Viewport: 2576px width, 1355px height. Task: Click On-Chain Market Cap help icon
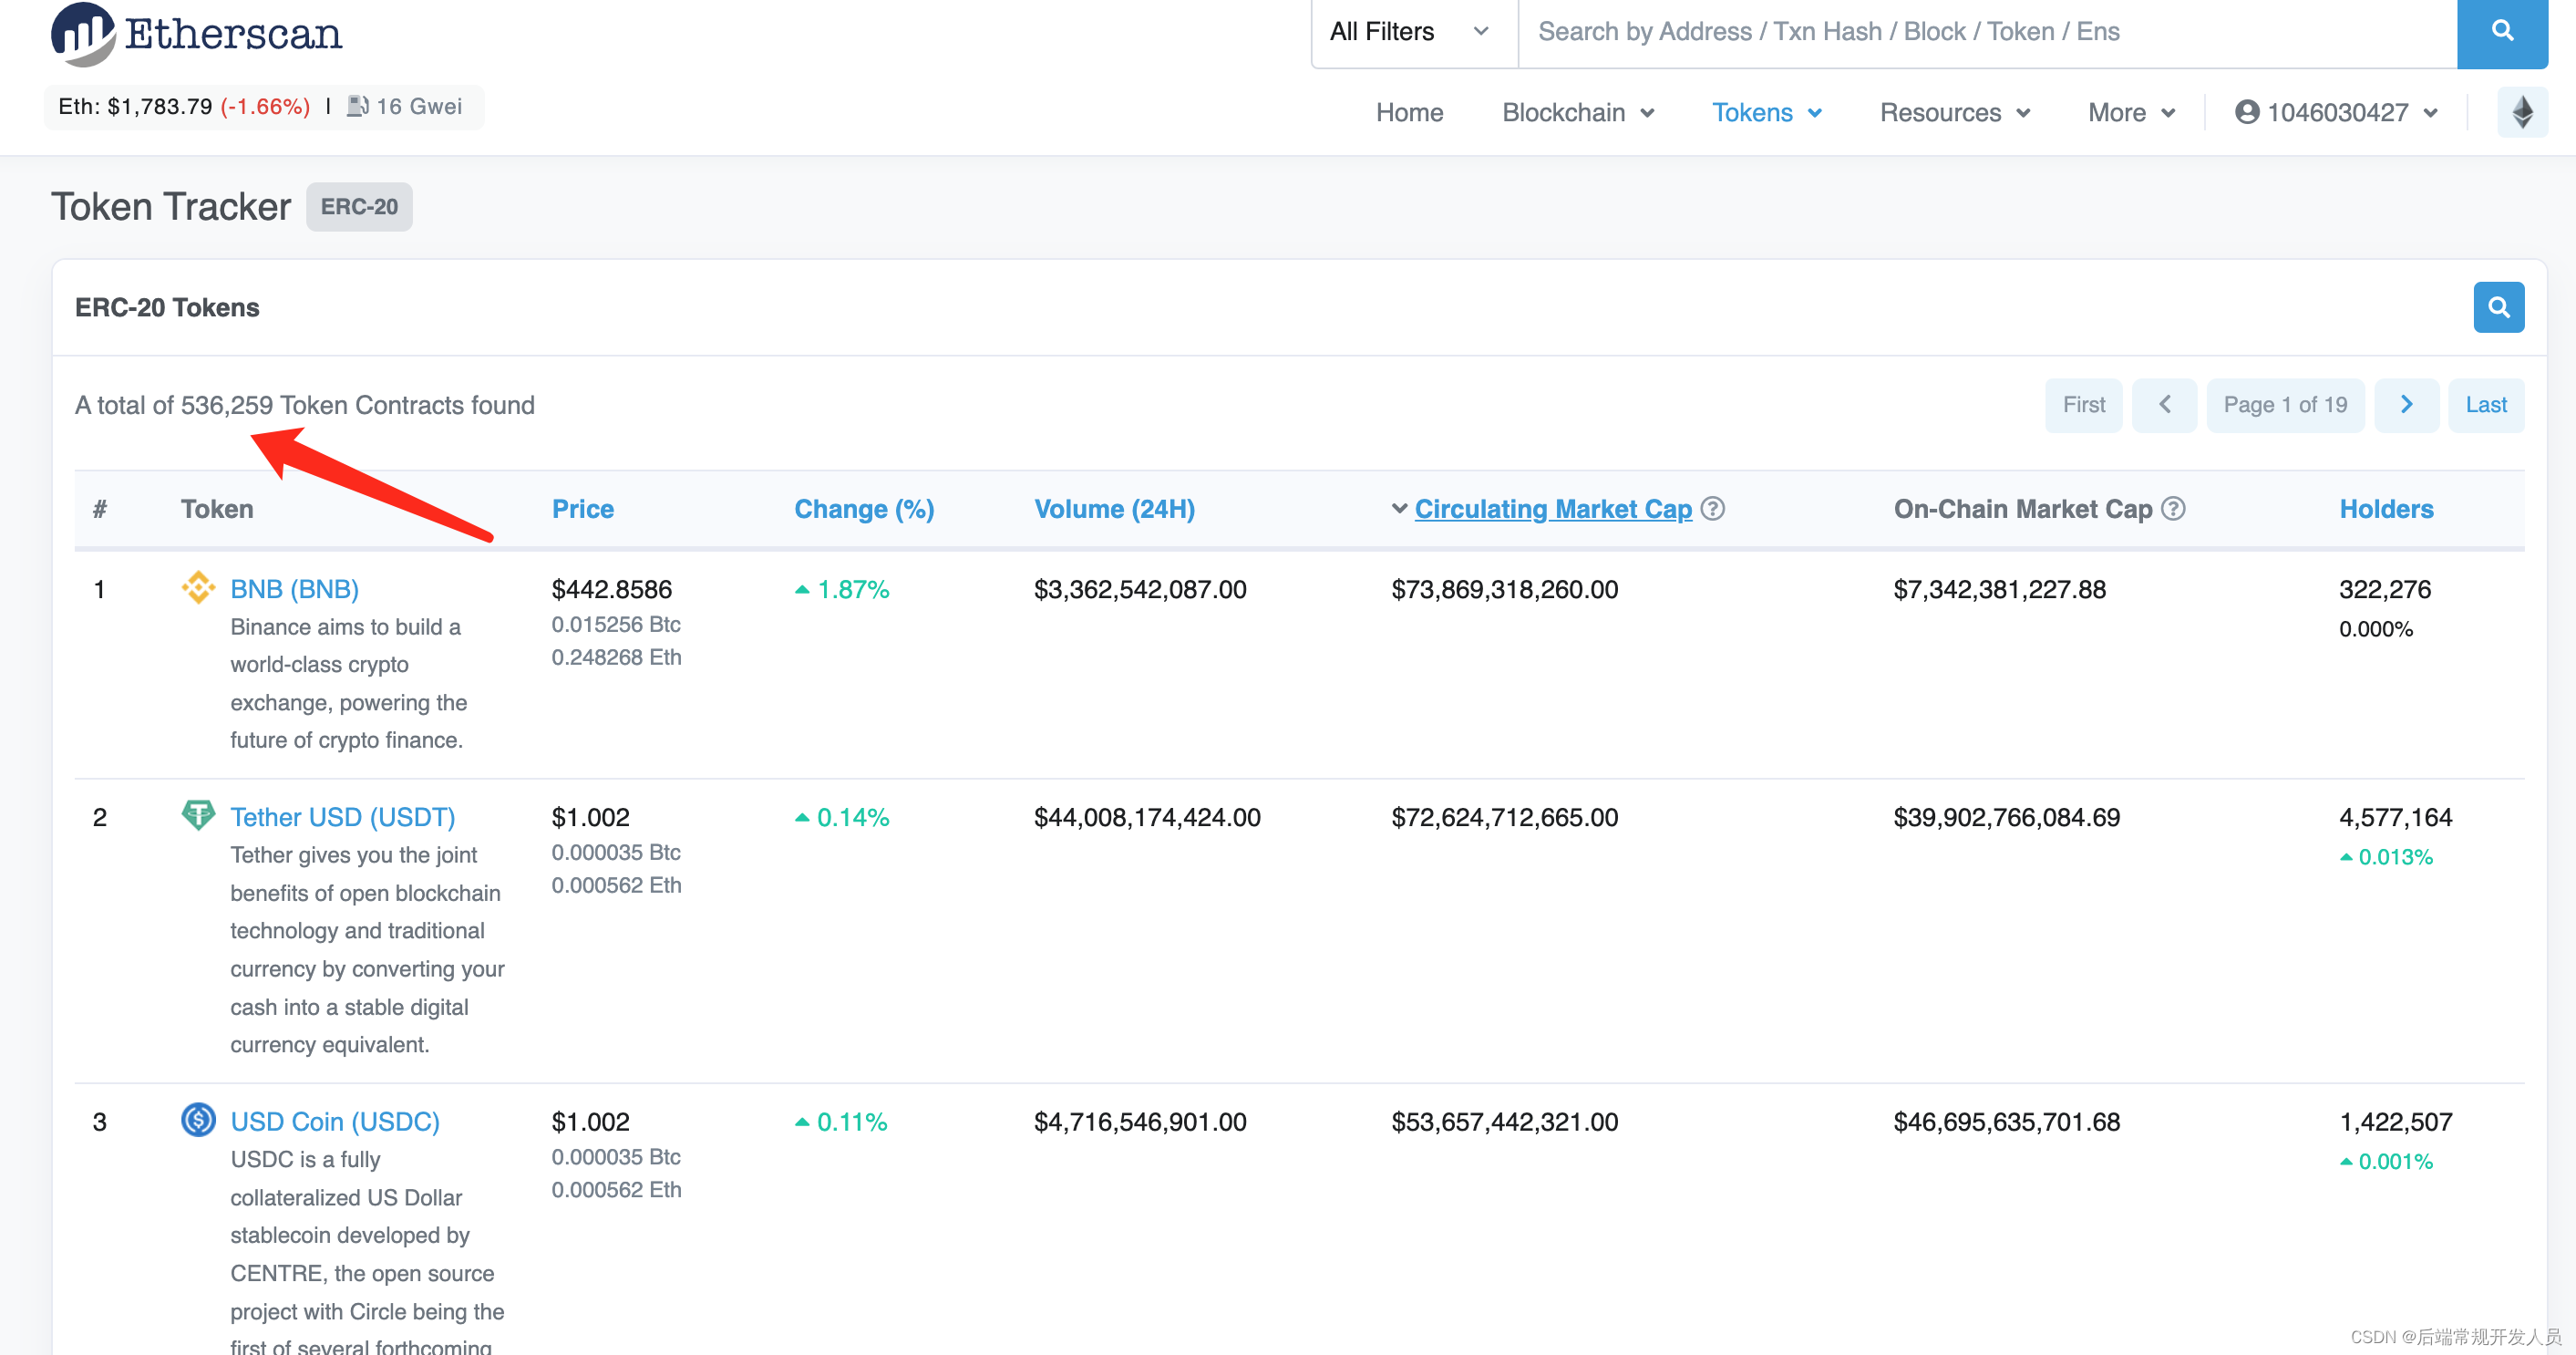point(2173,509)
